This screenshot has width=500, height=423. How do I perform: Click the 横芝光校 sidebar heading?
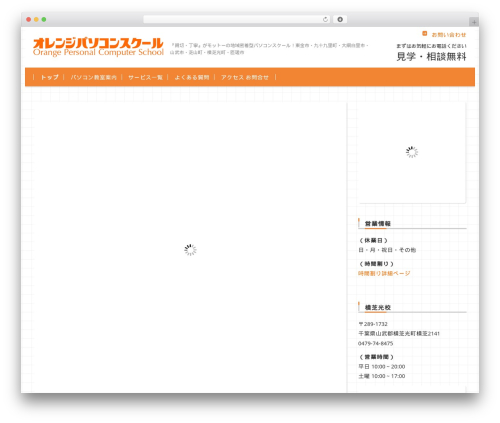click(378, 307)
